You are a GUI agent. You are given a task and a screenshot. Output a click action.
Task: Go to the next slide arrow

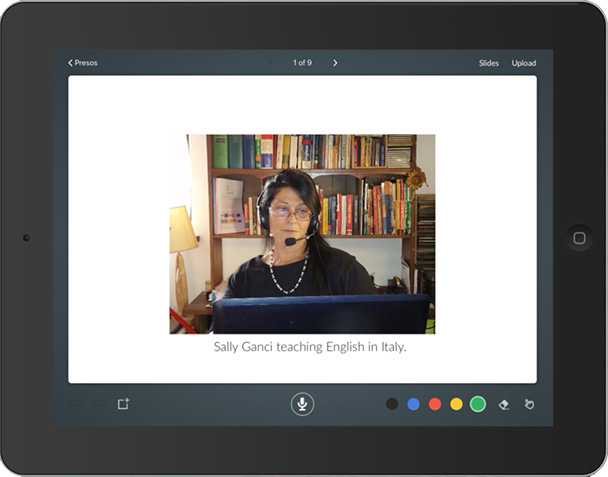(335, 63)
